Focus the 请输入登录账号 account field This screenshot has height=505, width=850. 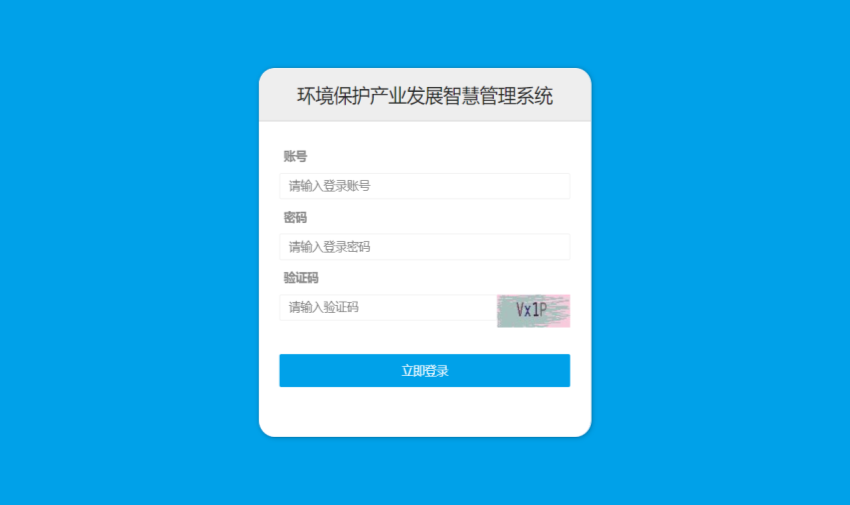point(424,186)
